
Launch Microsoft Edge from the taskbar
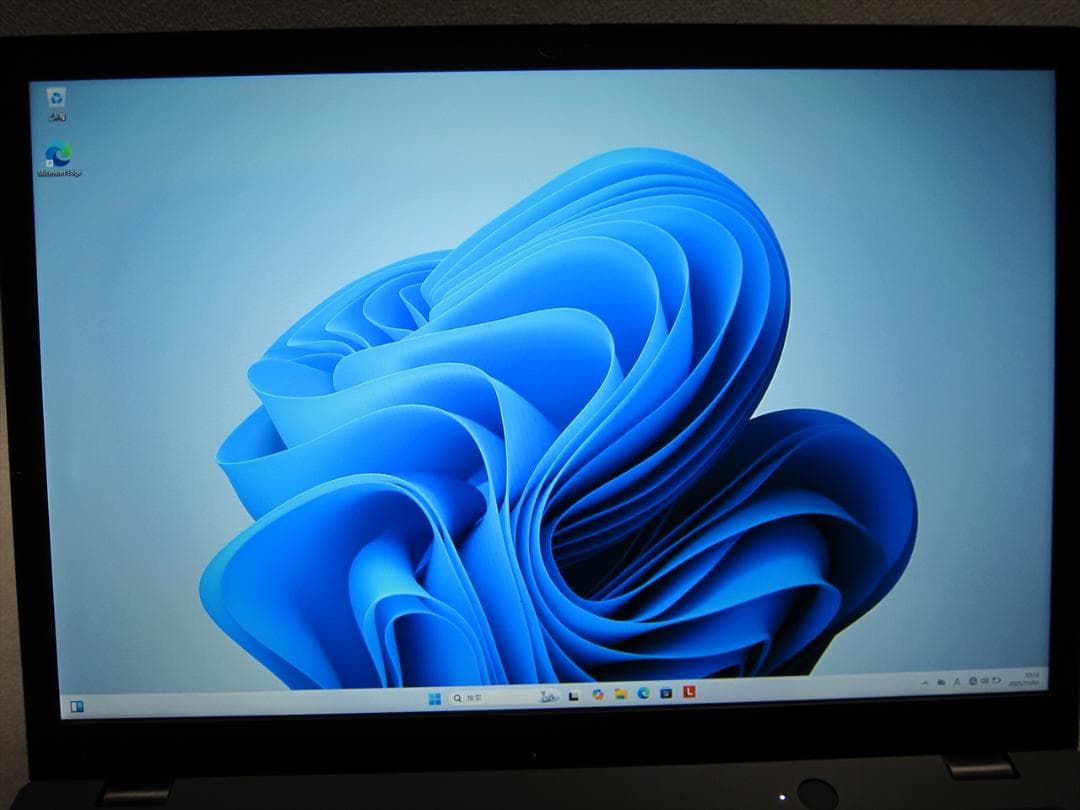[x=644, y=692]
